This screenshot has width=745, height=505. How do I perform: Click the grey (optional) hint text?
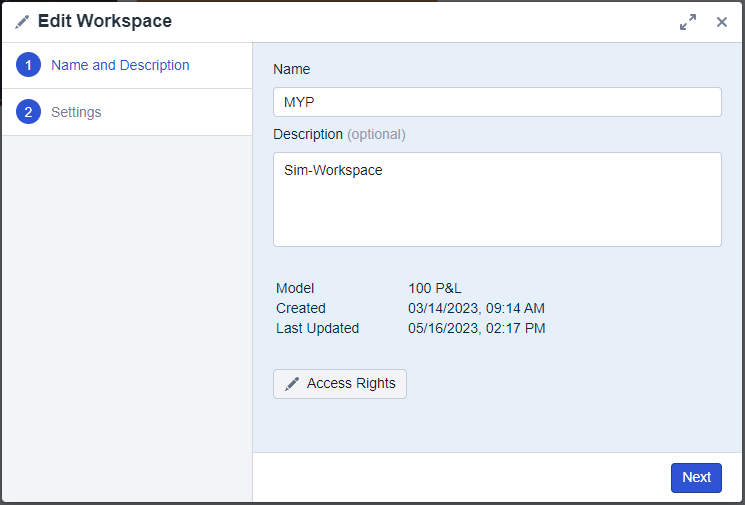tap(376, 134)
